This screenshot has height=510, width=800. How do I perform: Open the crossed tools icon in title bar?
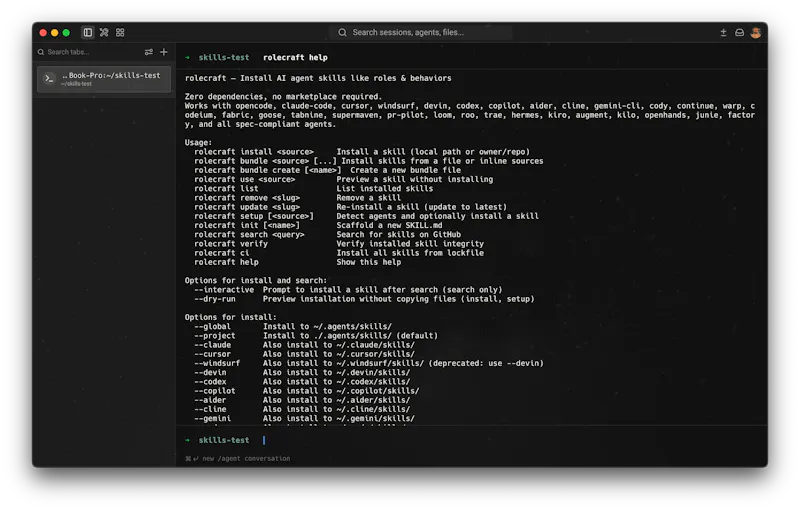pyautogui.click(x=104, y=32)
